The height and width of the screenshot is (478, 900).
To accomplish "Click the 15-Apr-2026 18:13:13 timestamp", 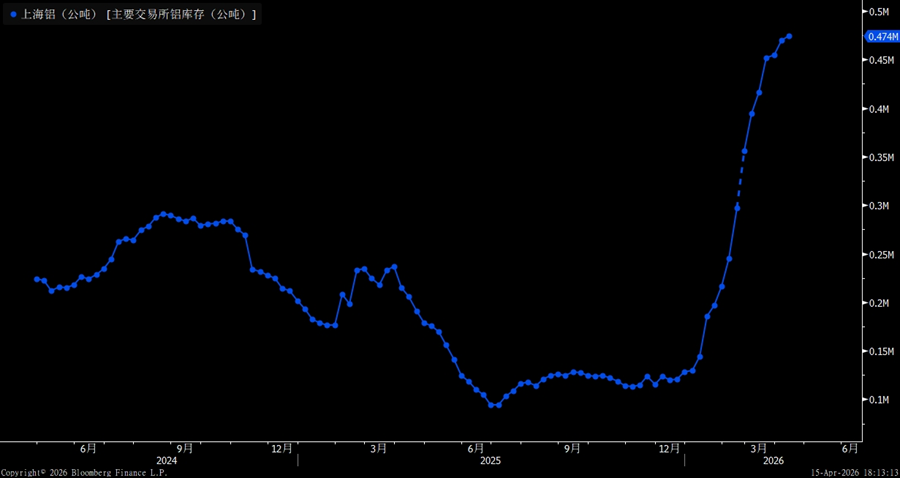I will [x=855, y=473].
